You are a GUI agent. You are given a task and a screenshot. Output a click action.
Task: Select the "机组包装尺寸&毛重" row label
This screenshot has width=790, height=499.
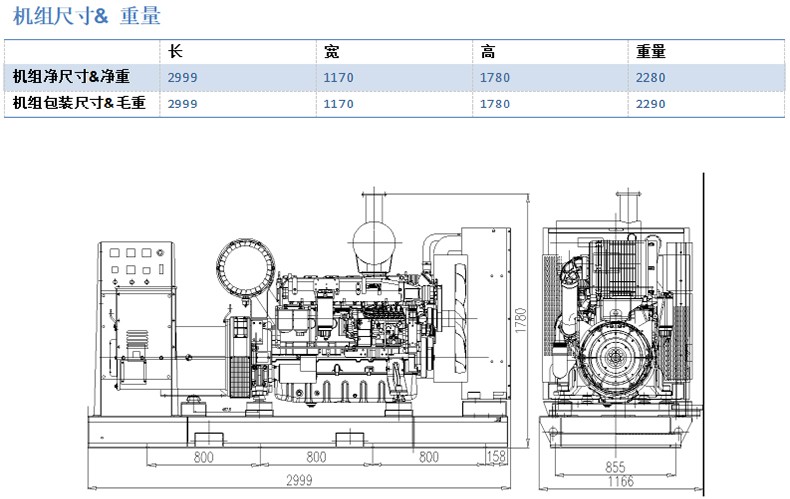coord(79,103)
